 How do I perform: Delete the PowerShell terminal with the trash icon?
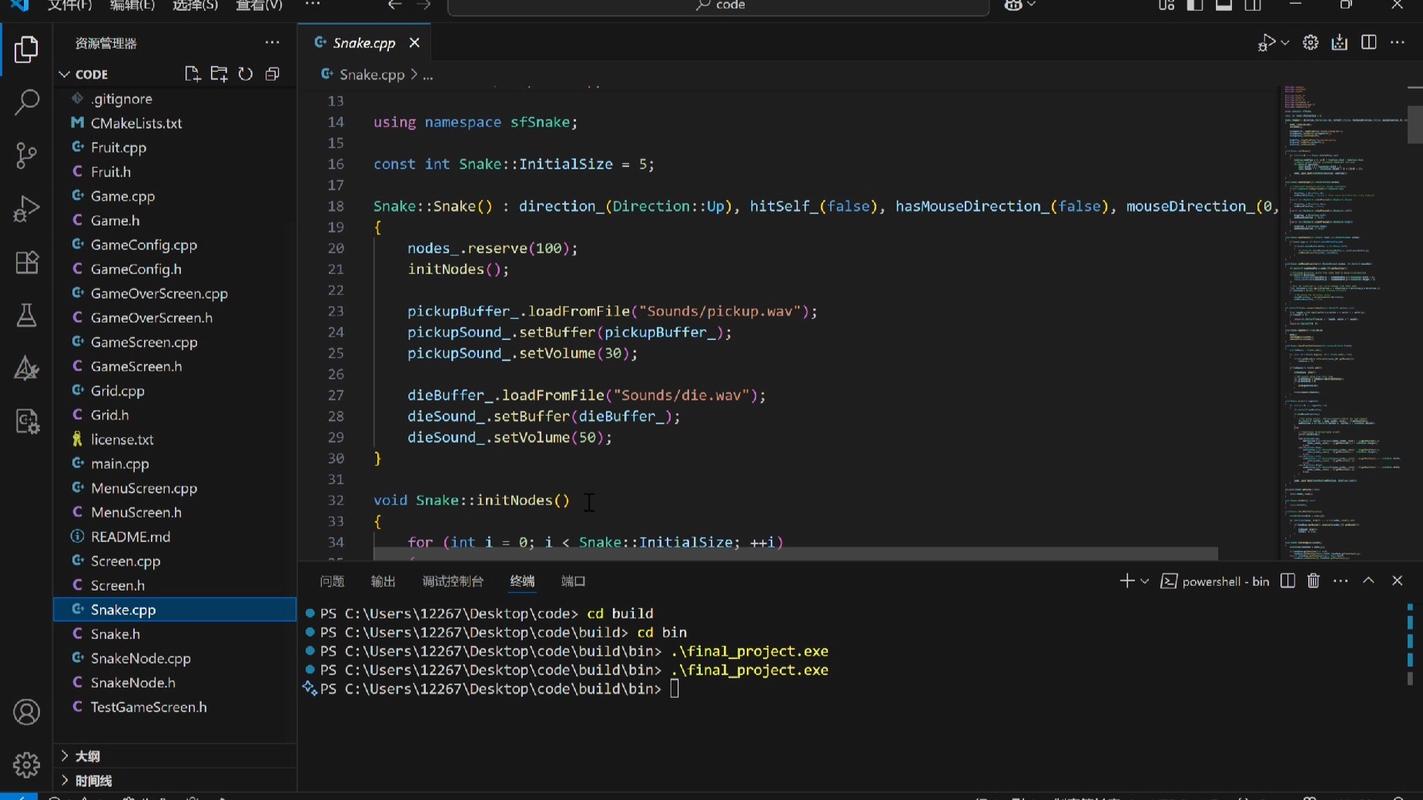pos(1314,581)
